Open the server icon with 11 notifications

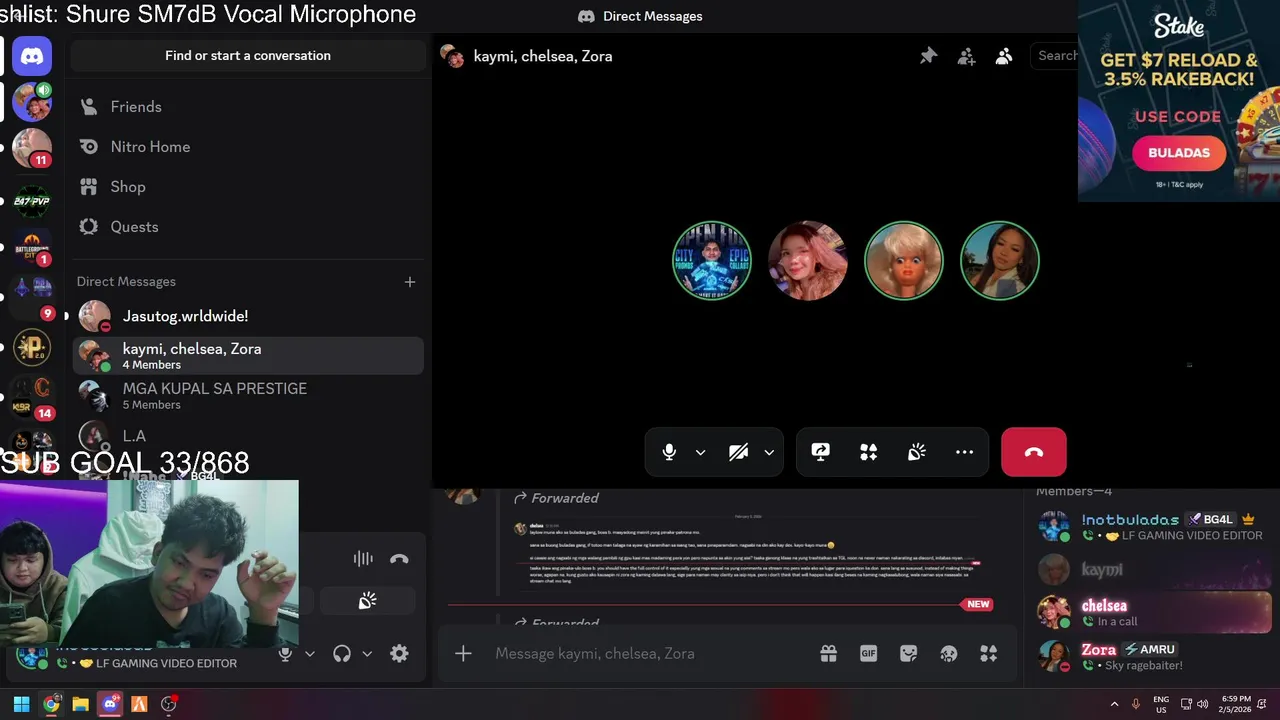32,148
